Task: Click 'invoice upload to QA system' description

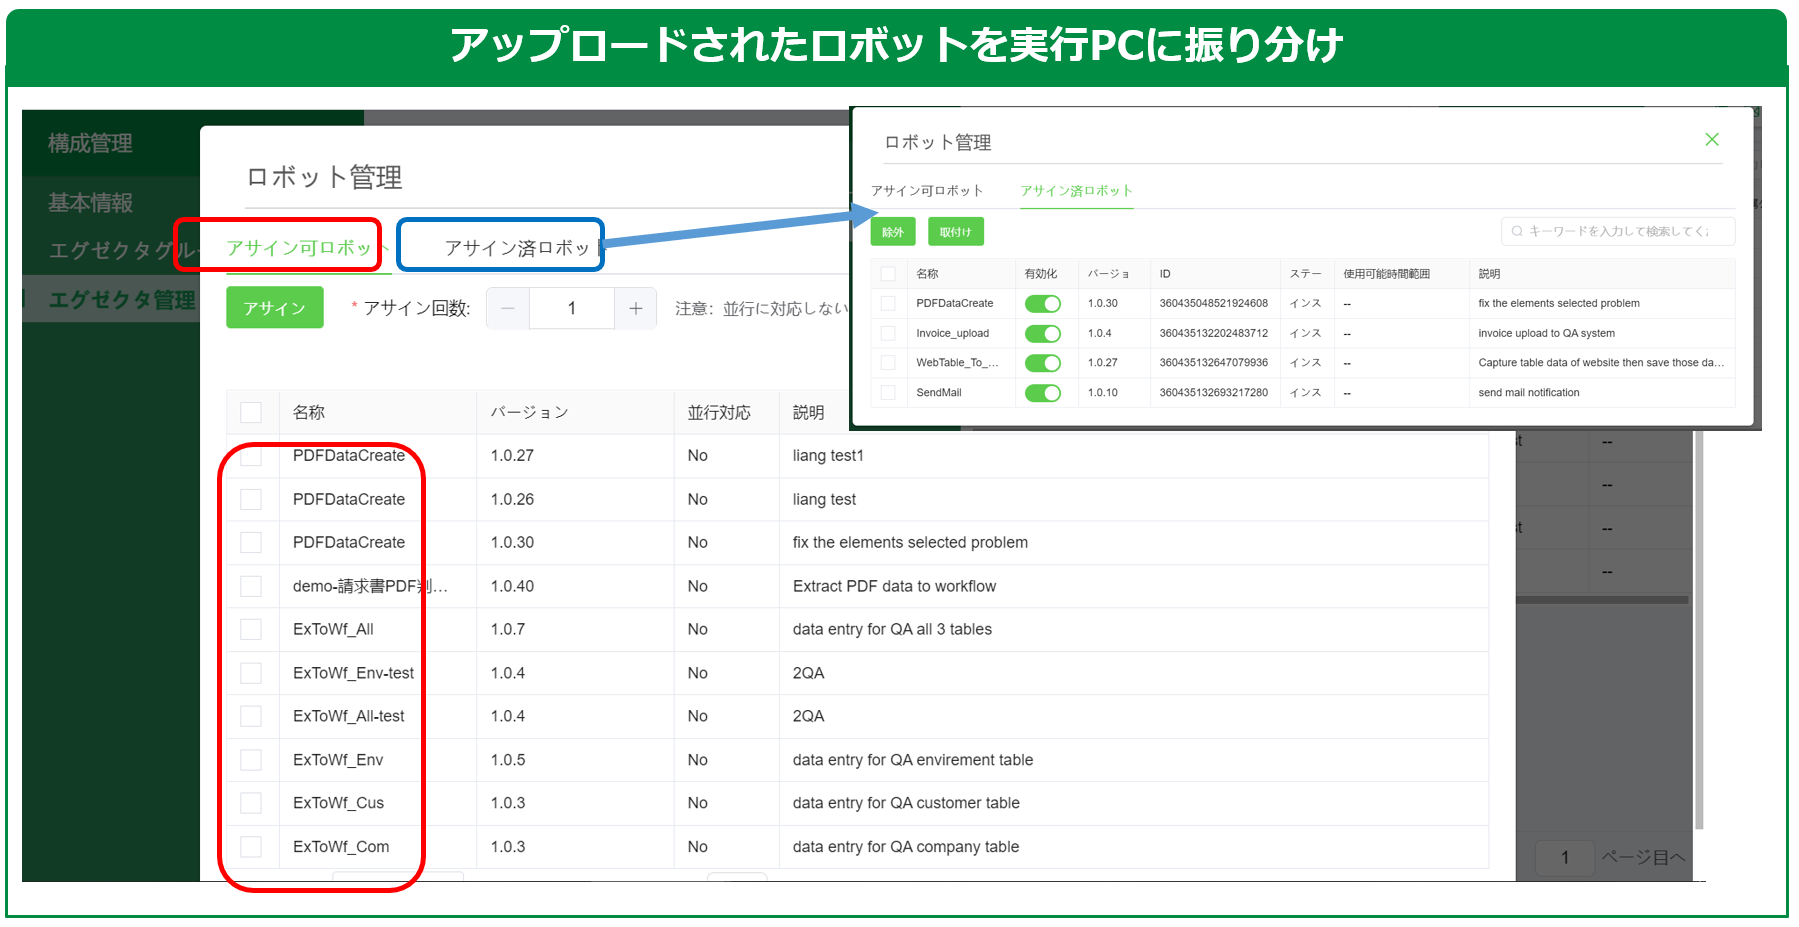Action: (x=1546, y=333)
